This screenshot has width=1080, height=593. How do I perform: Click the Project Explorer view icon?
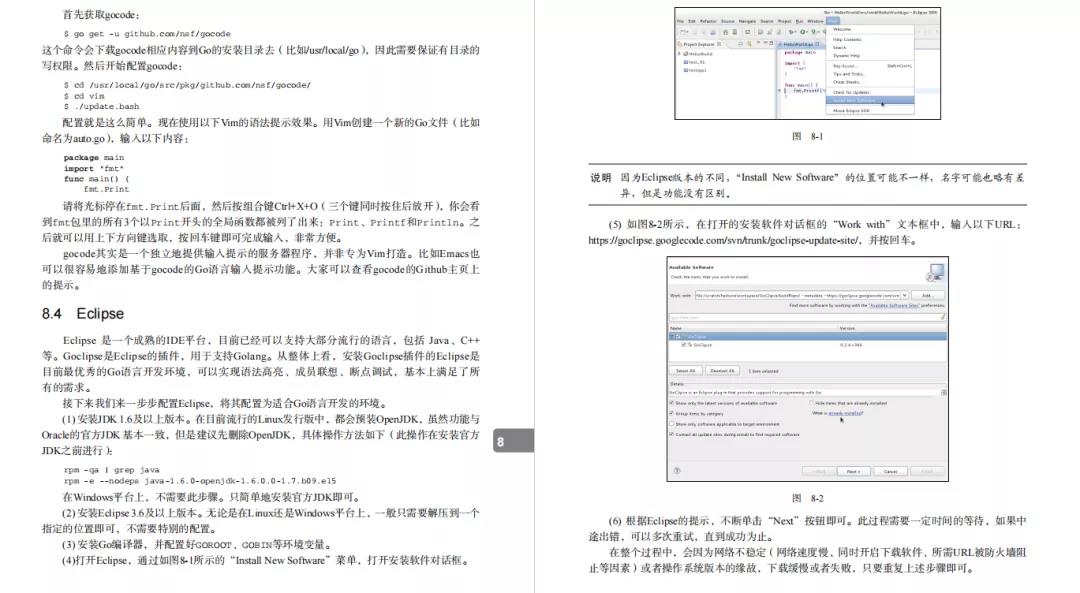point(680,44)
